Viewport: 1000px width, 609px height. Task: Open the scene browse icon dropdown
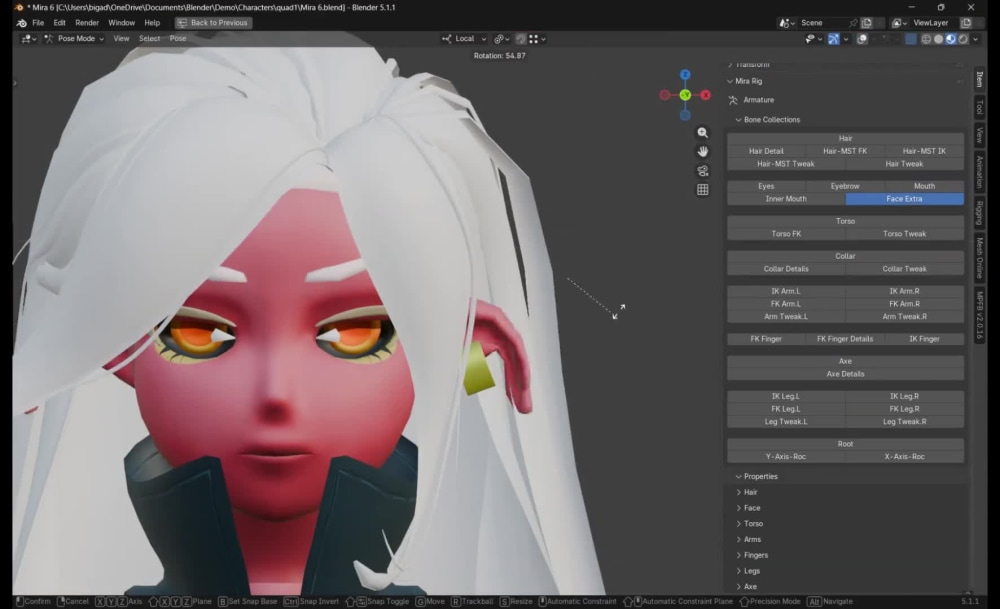(786, 23)
